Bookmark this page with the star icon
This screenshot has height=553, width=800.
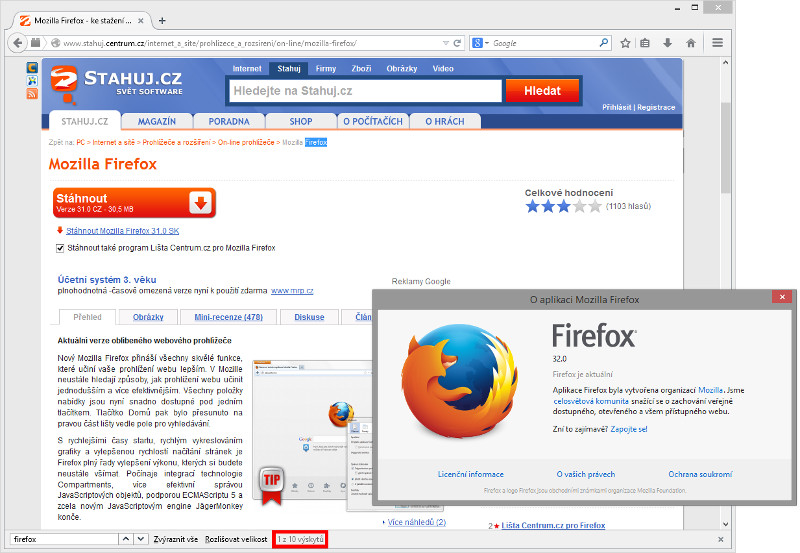tap(625, 43)
